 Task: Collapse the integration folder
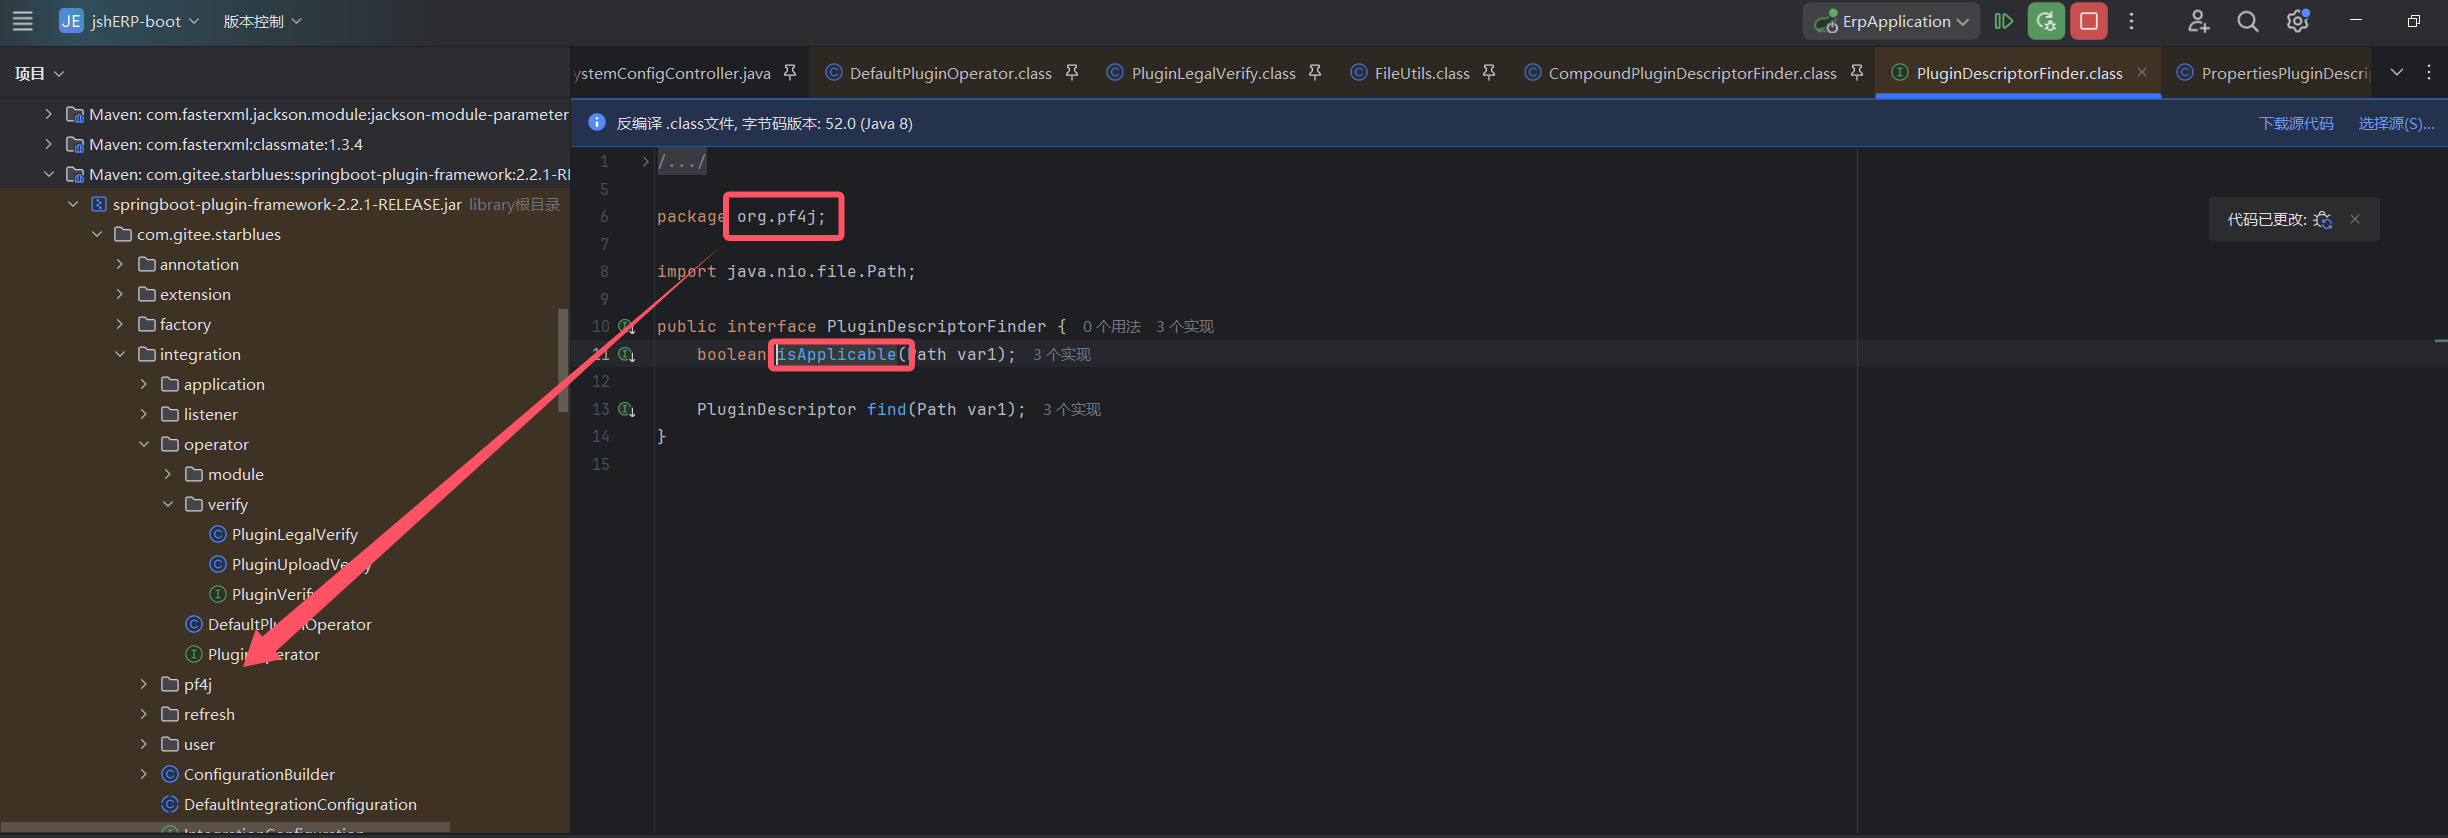coord(120,354)
